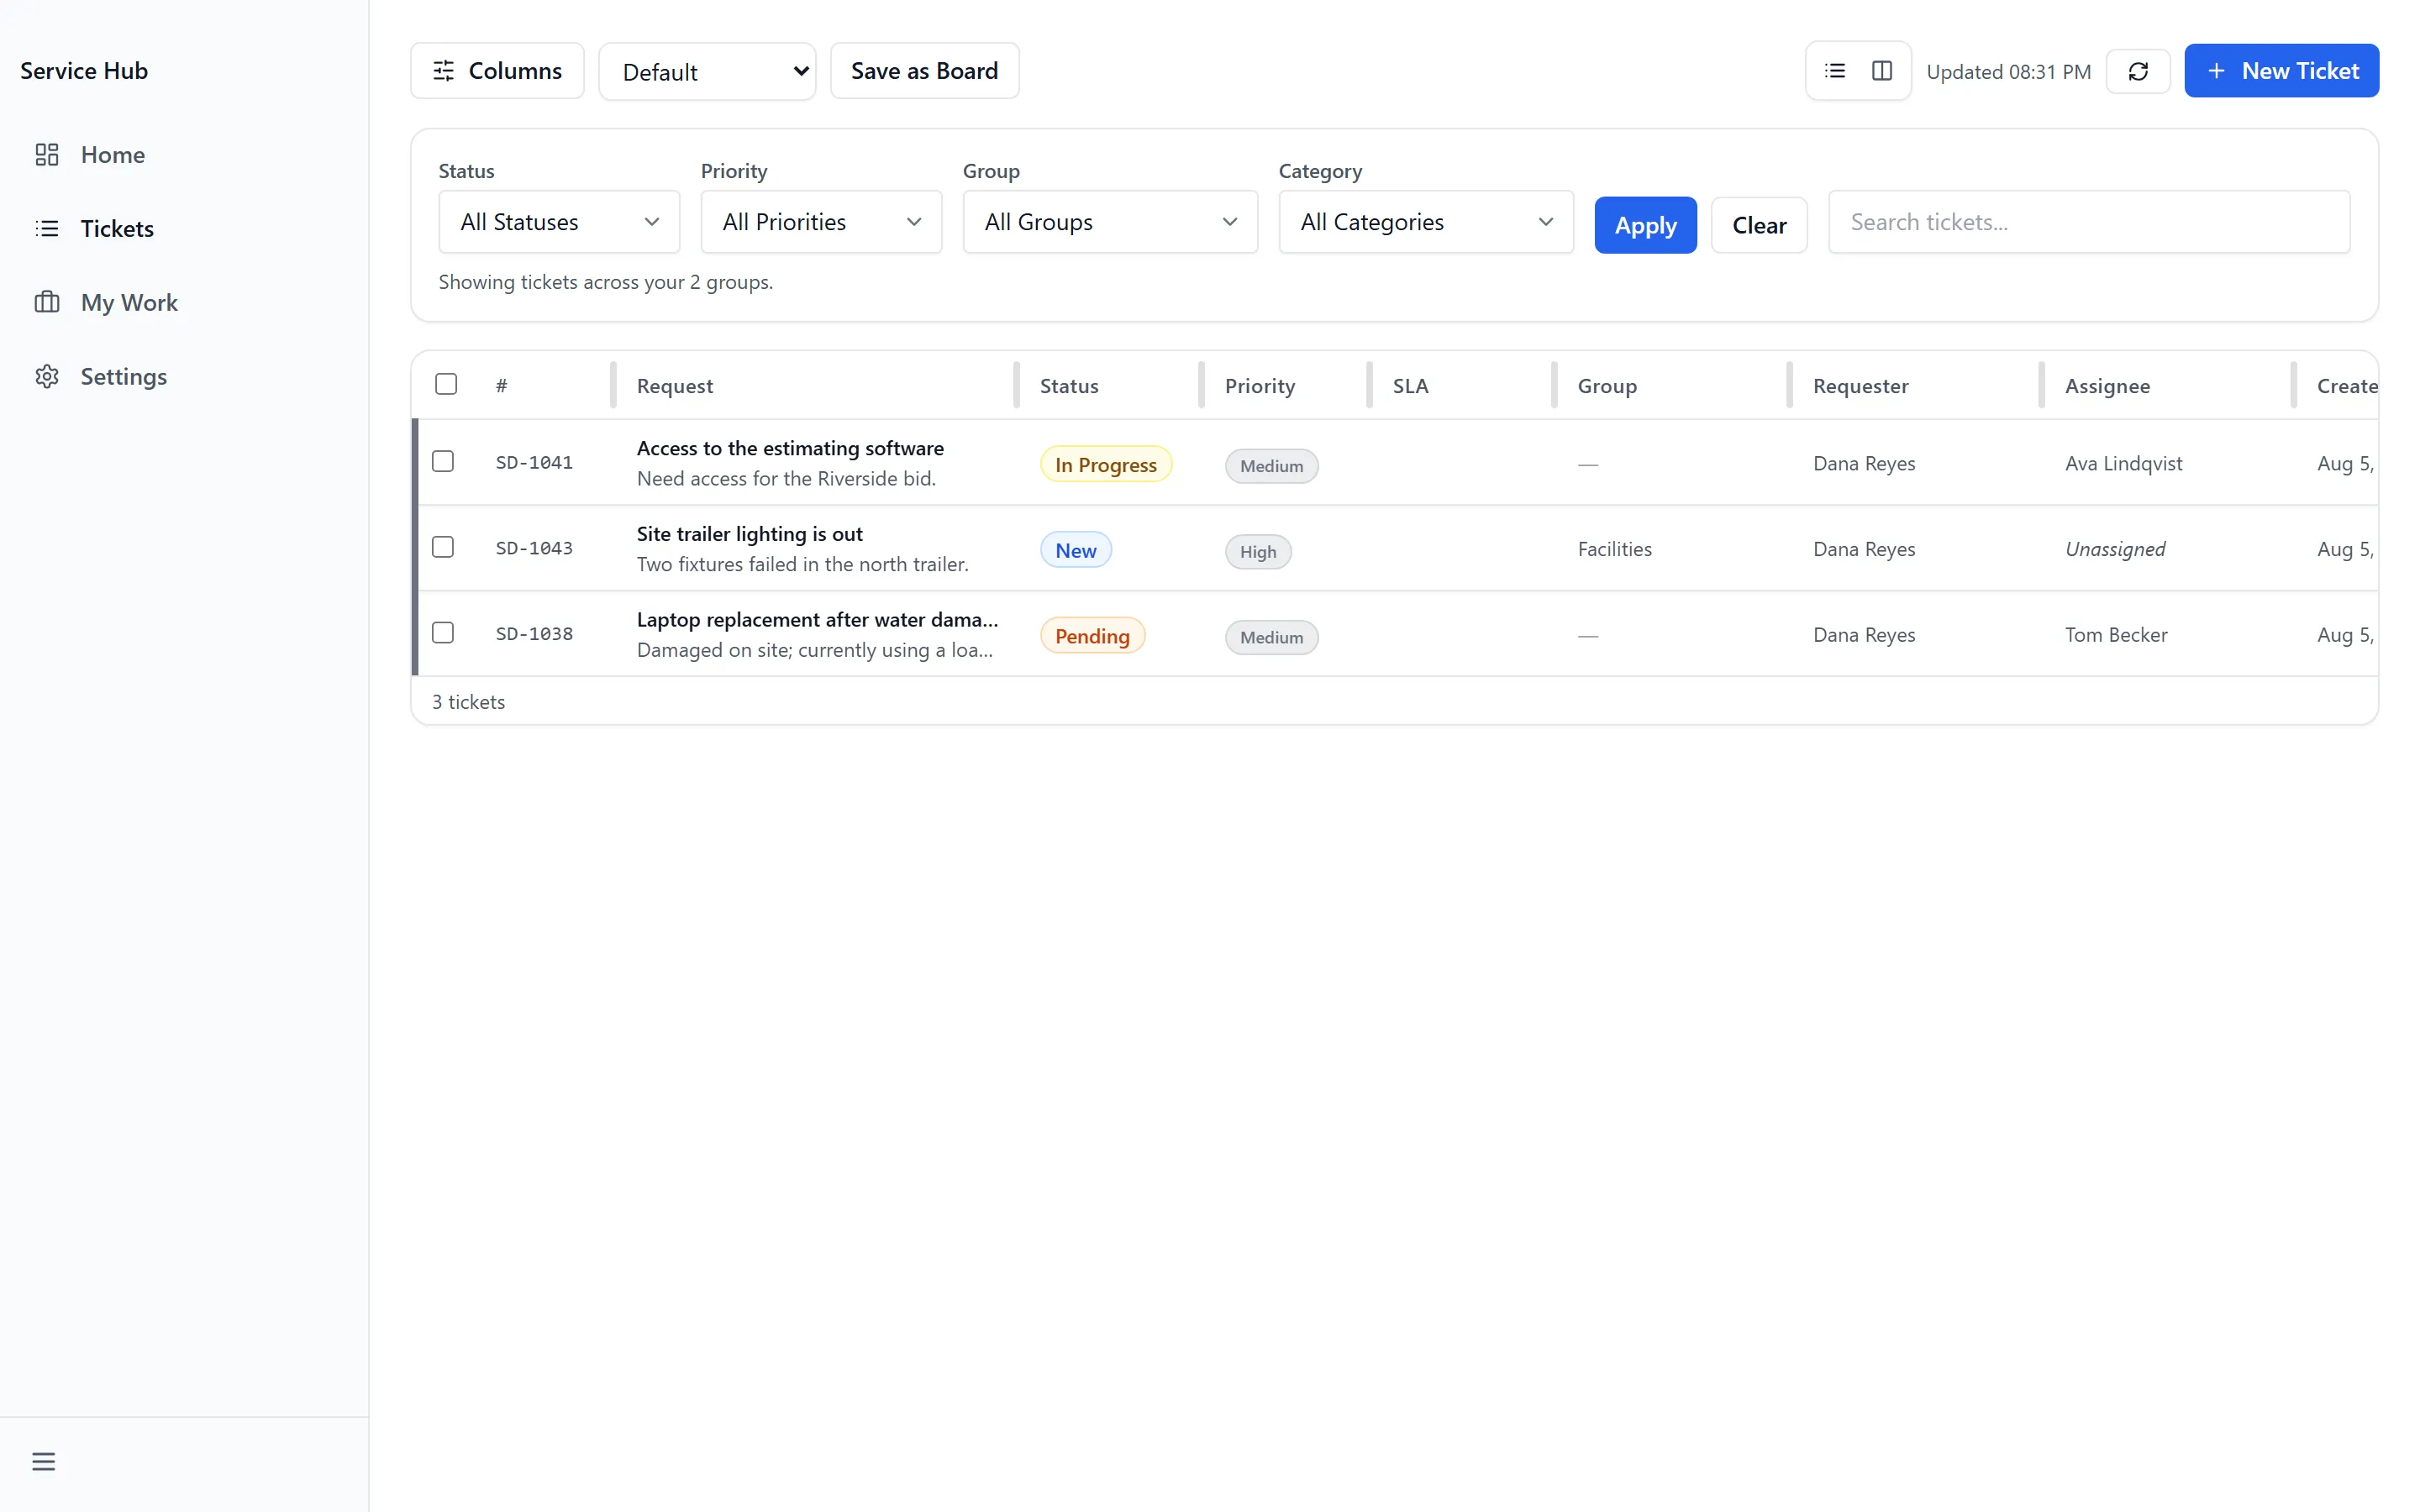Collapse sidebar with the hamburger icon
The image size is (2420, 1512).
coord(43,1461)
